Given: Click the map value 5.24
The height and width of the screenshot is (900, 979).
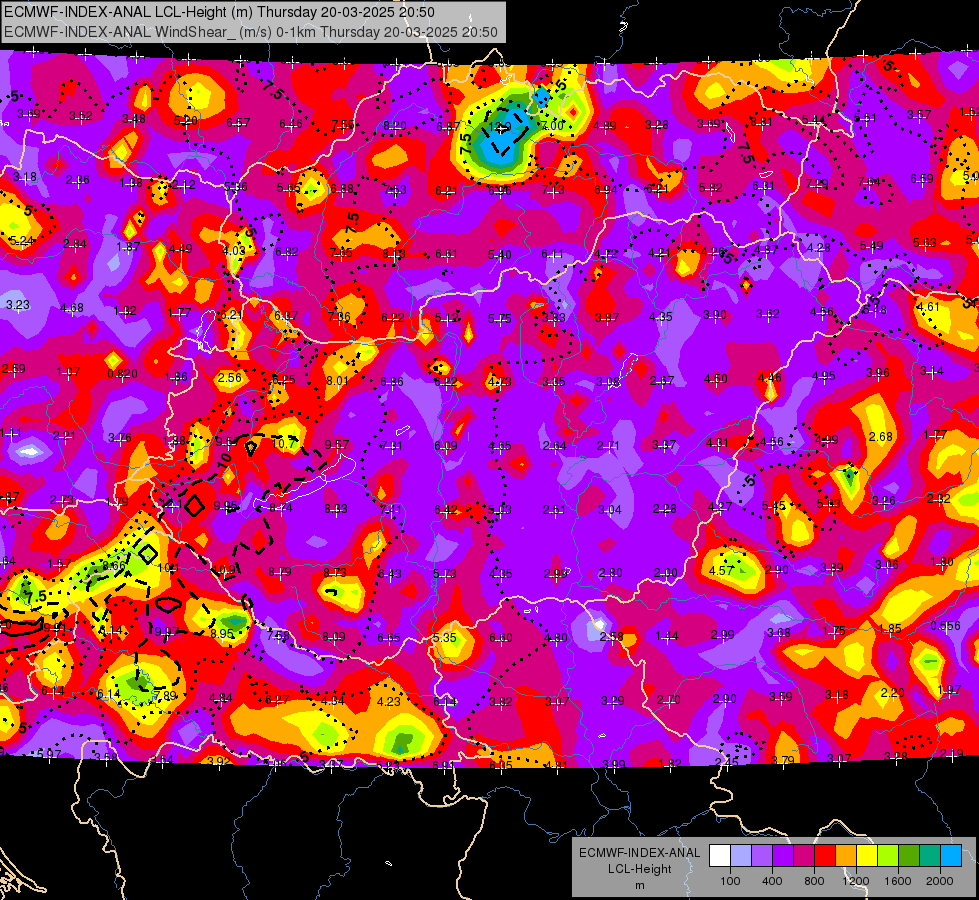Looking at the screenshot, I should pos(21,240).
